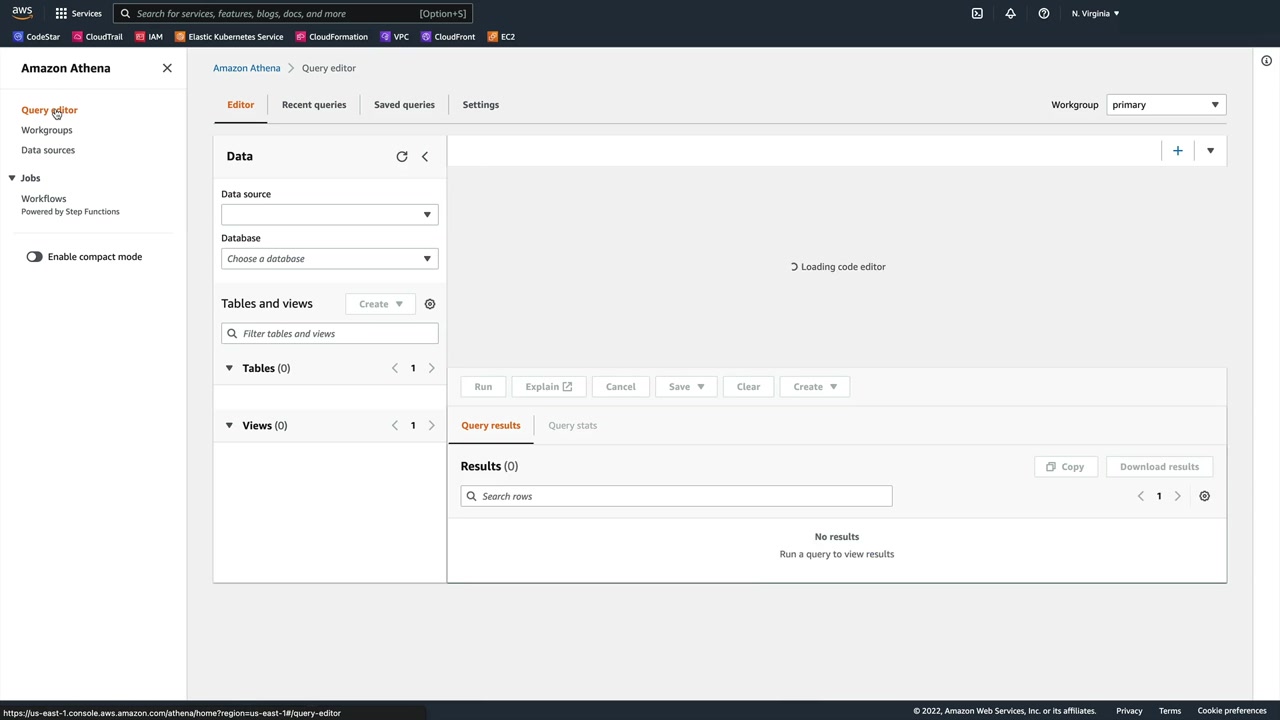Change the N. Virginia region selector

click(x=1095, y=13)
